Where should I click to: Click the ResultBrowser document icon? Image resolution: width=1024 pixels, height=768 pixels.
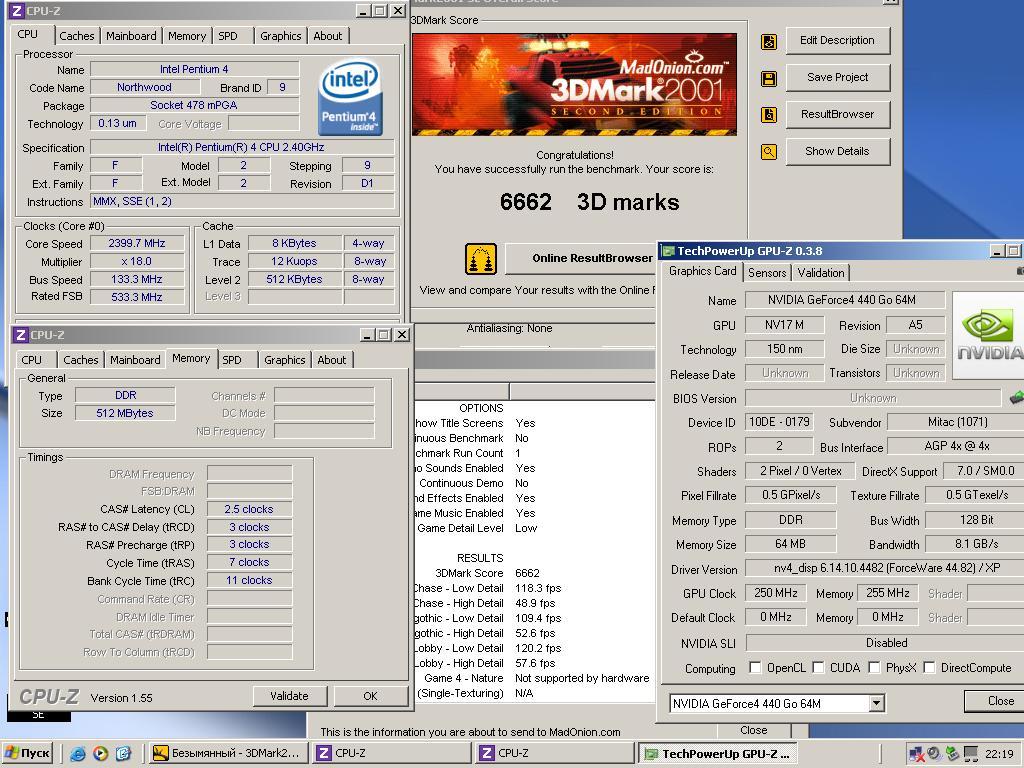[x=769, y=115]
